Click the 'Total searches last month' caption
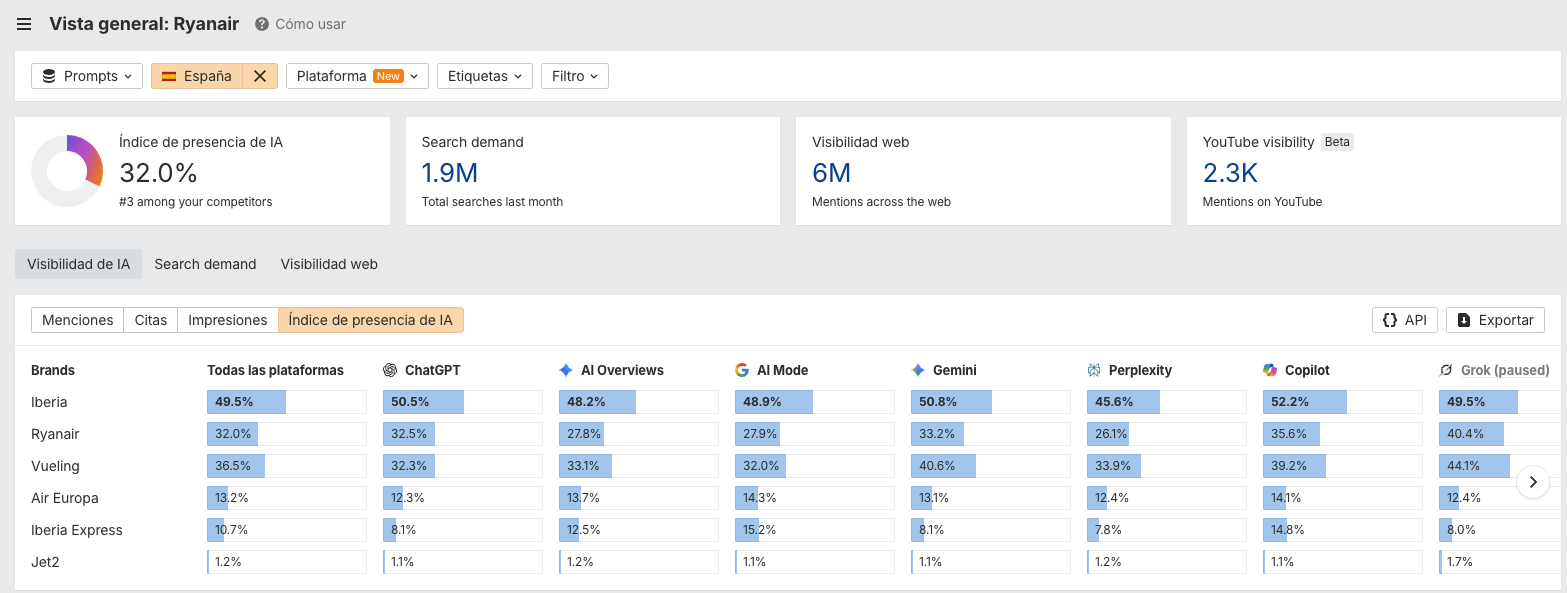Viewport: 1567px width, 593px height. 492,202
